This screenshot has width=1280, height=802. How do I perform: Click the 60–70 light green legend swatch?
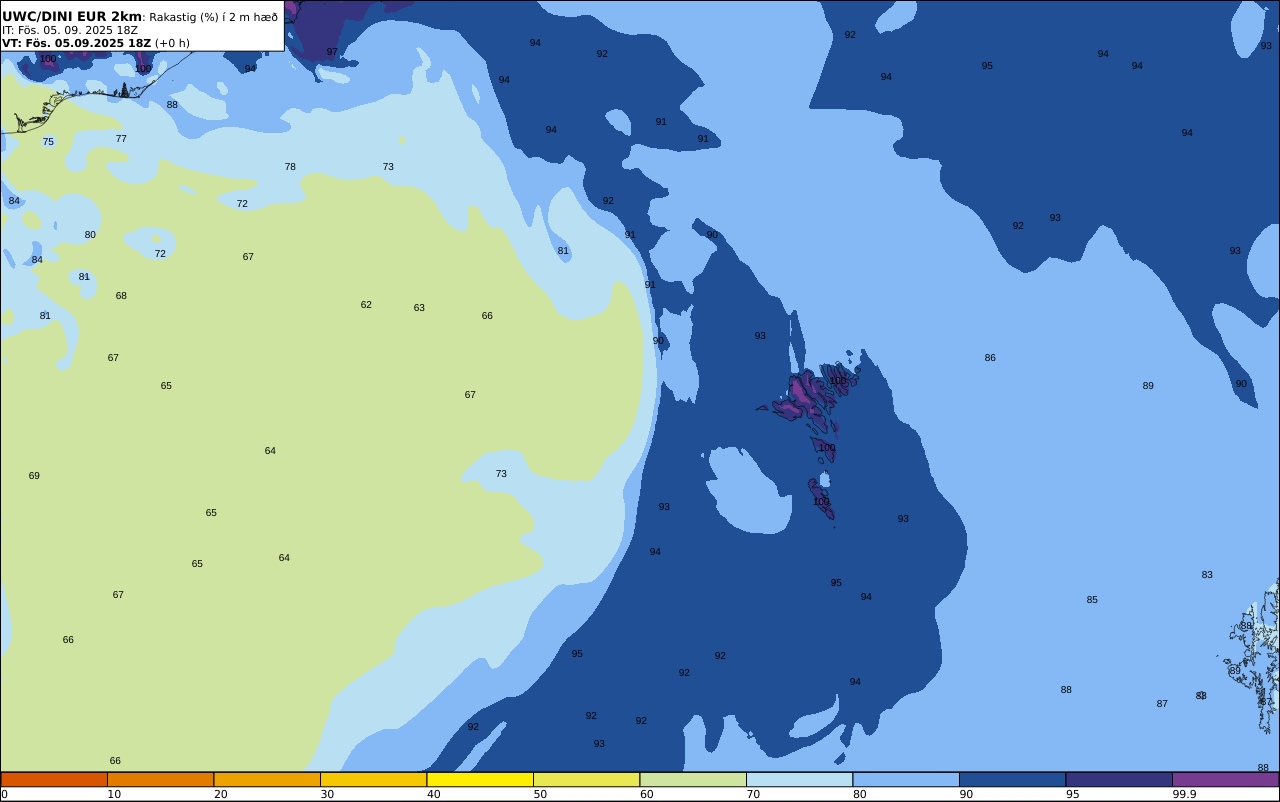(x=693, y=779)
